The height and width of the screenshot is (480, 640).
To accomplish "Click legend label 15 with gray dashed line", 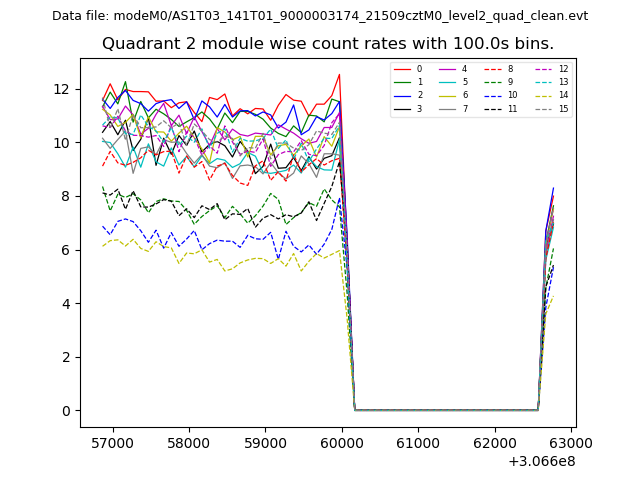I will pyautogui.click(x=563, y=108).
